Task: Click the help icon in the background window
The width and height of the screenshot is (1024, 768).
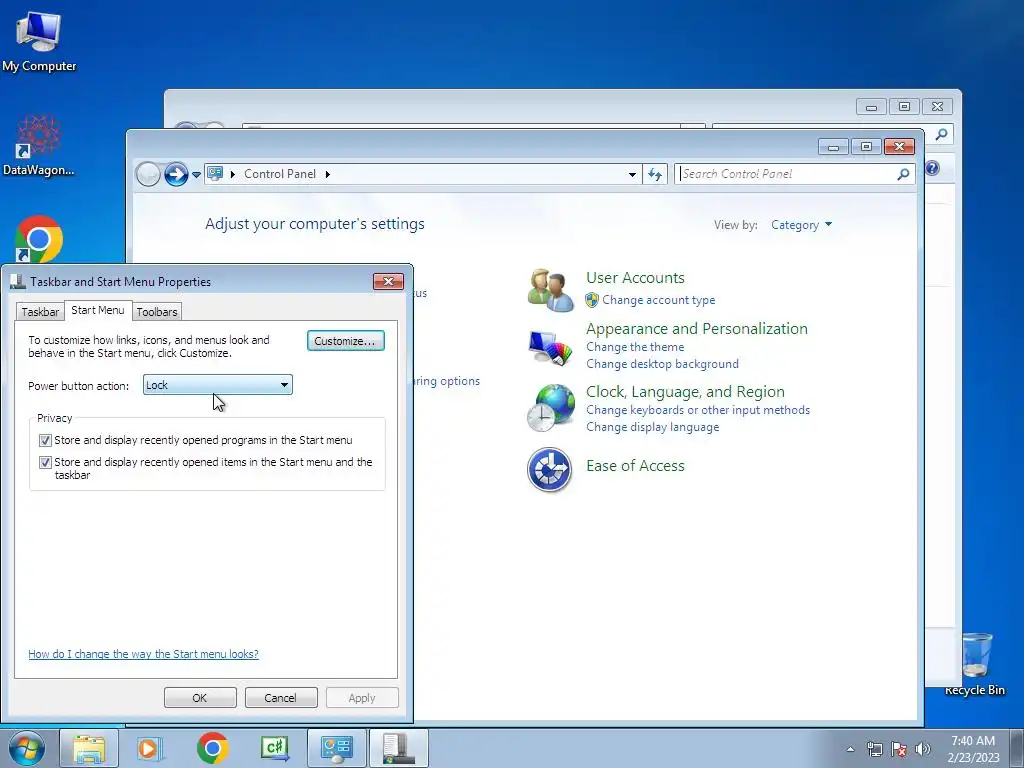Action: [933, 168]
